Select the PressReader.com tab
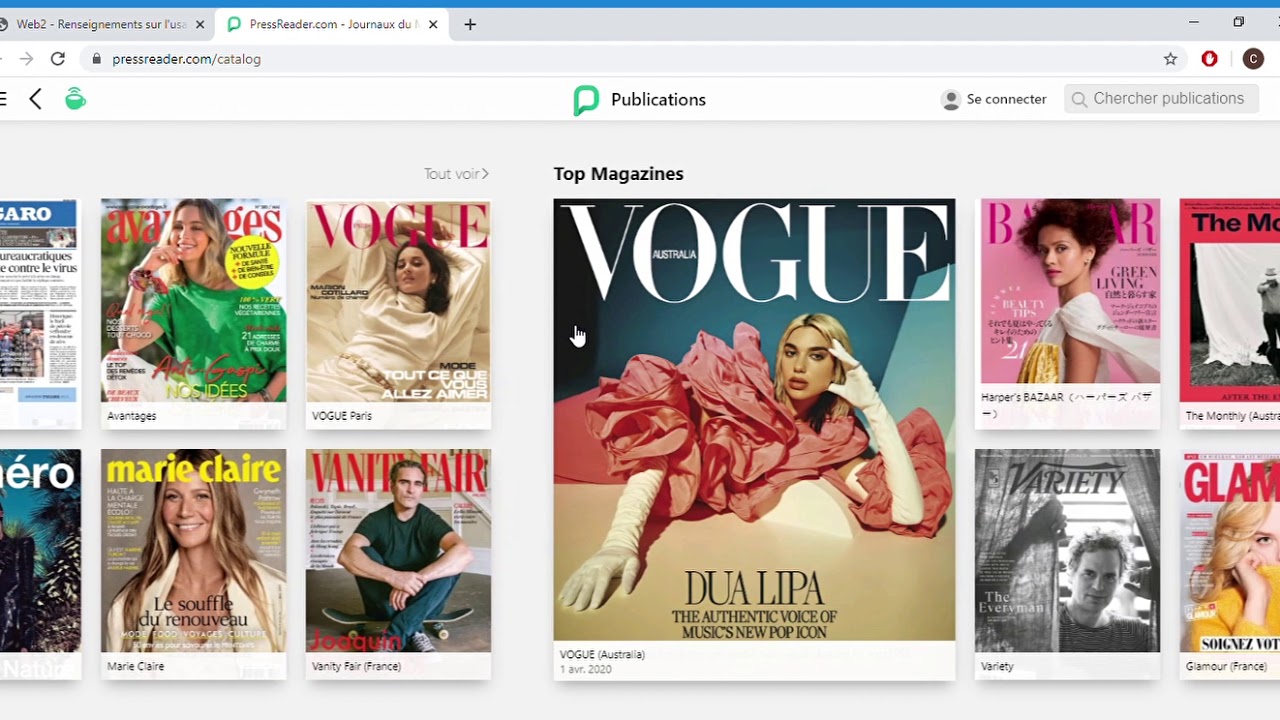Image resolution: width=1280 pixels, height=720 pixels. (x=330, y=24)
